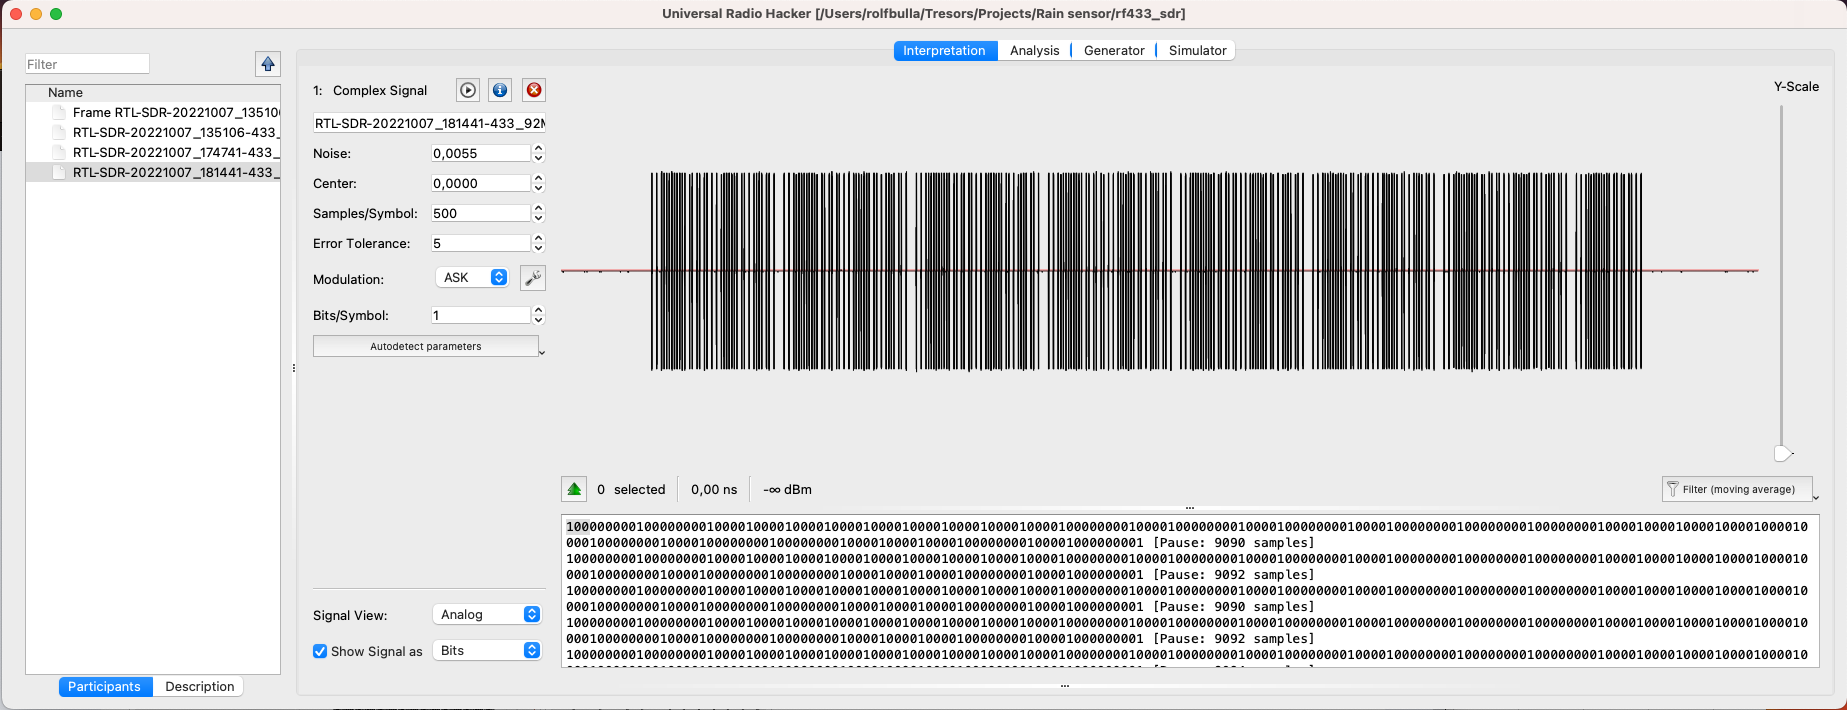Click the Y-Scale slider handle
The image size is (1847, 710).
(x=1782, y=454)
